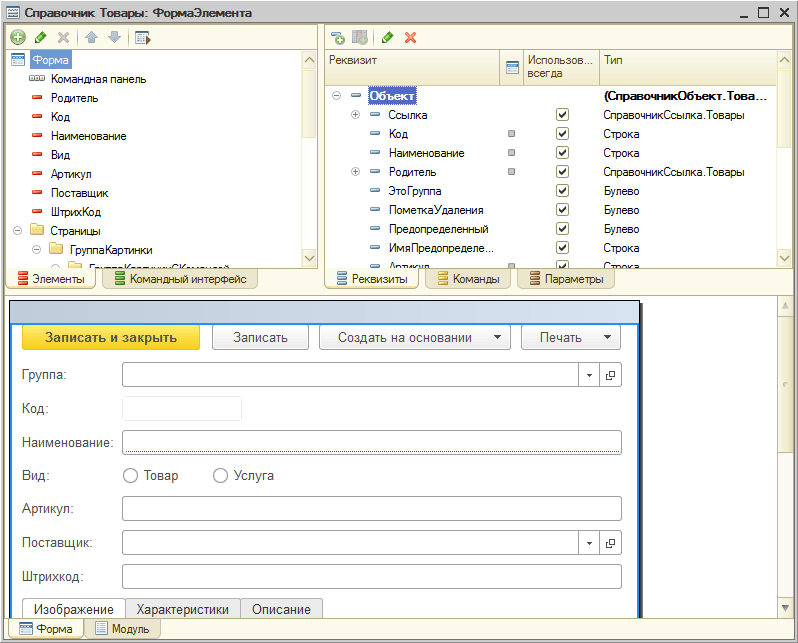This screenshot has width=798, height=643.
Task: Click the add attribute icon in requisites toolbar
Action: point(337,37)
